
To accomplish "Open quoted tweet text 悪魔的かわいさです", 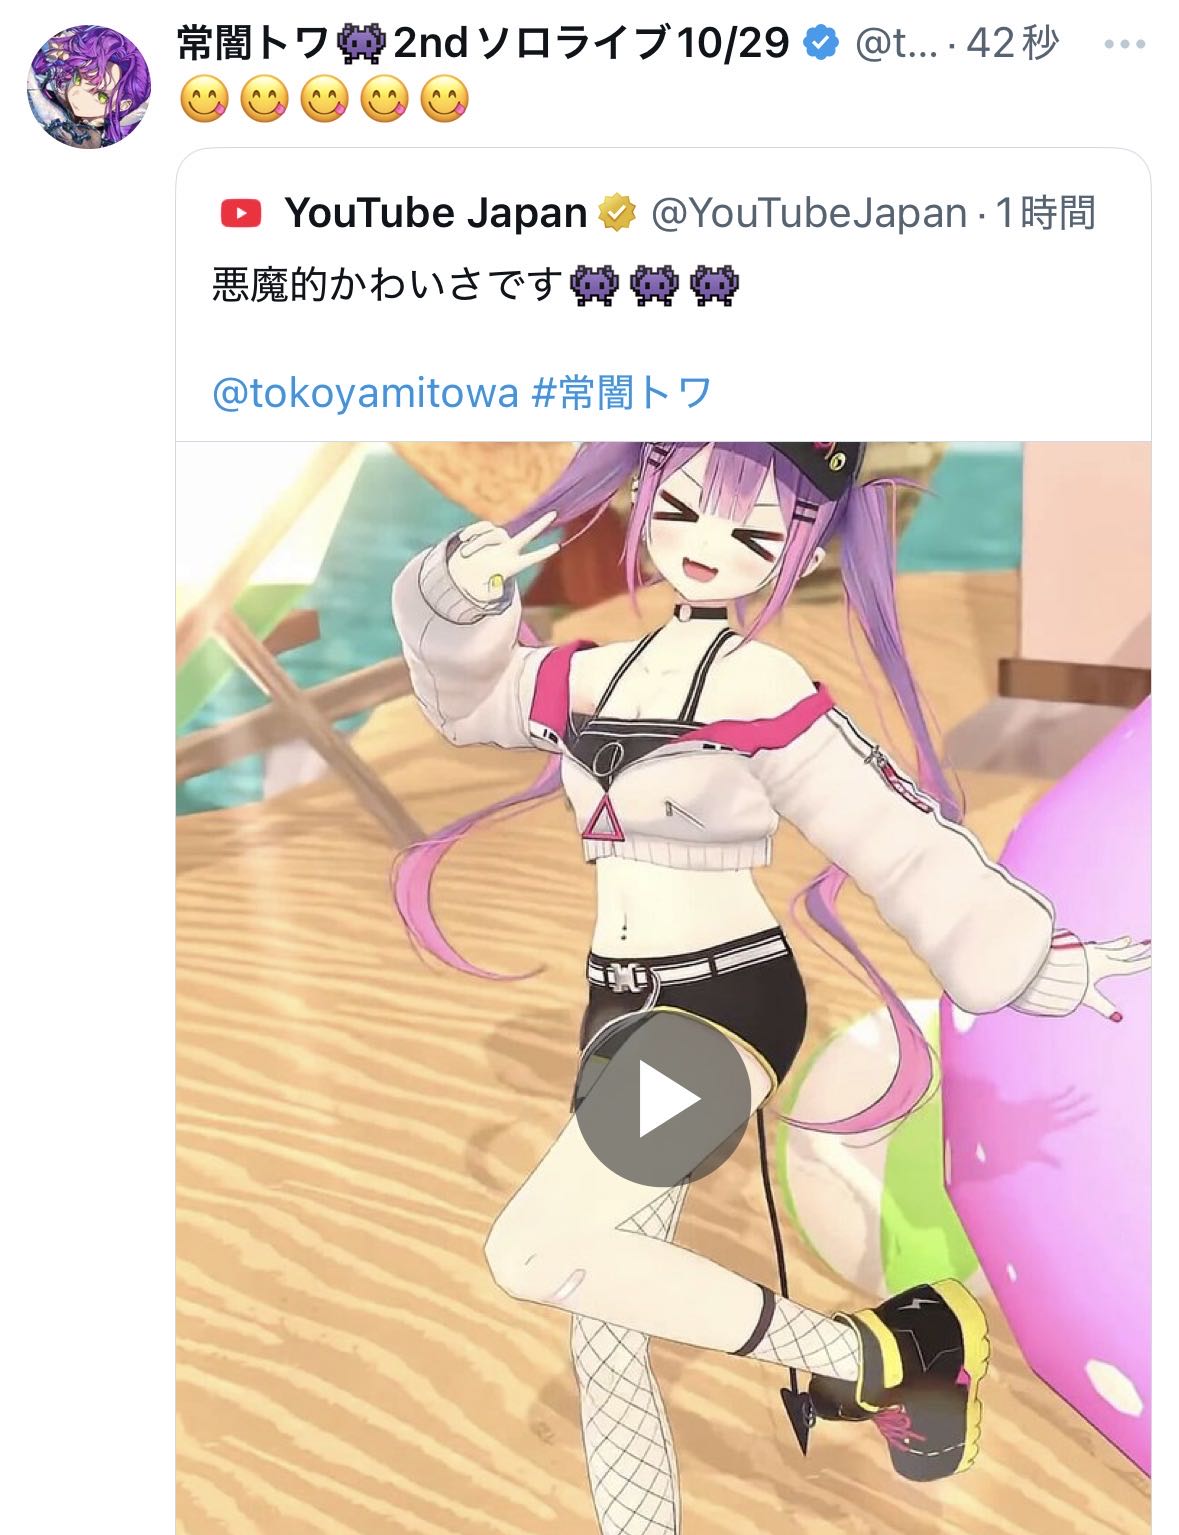I will [387, 285].
